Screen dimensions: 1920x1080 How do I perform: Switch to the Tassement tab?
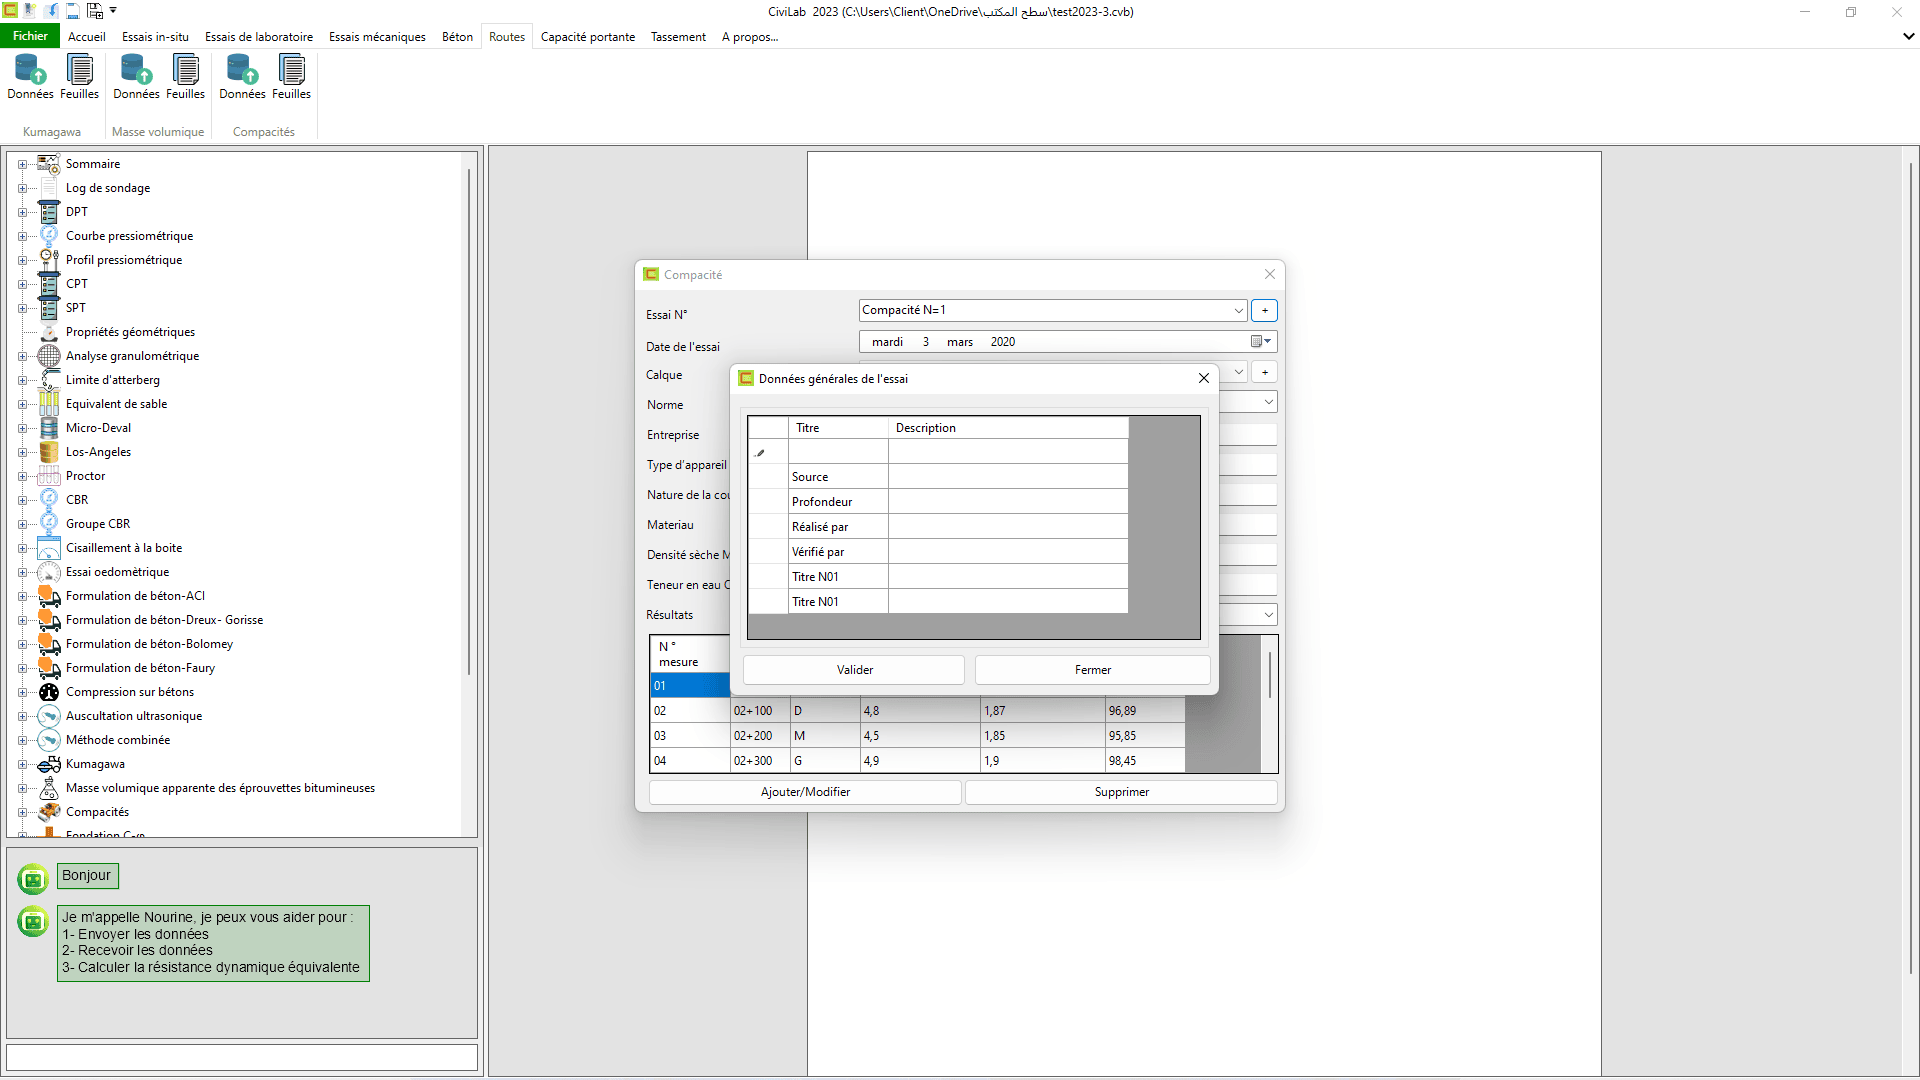(x=678, y=37)
